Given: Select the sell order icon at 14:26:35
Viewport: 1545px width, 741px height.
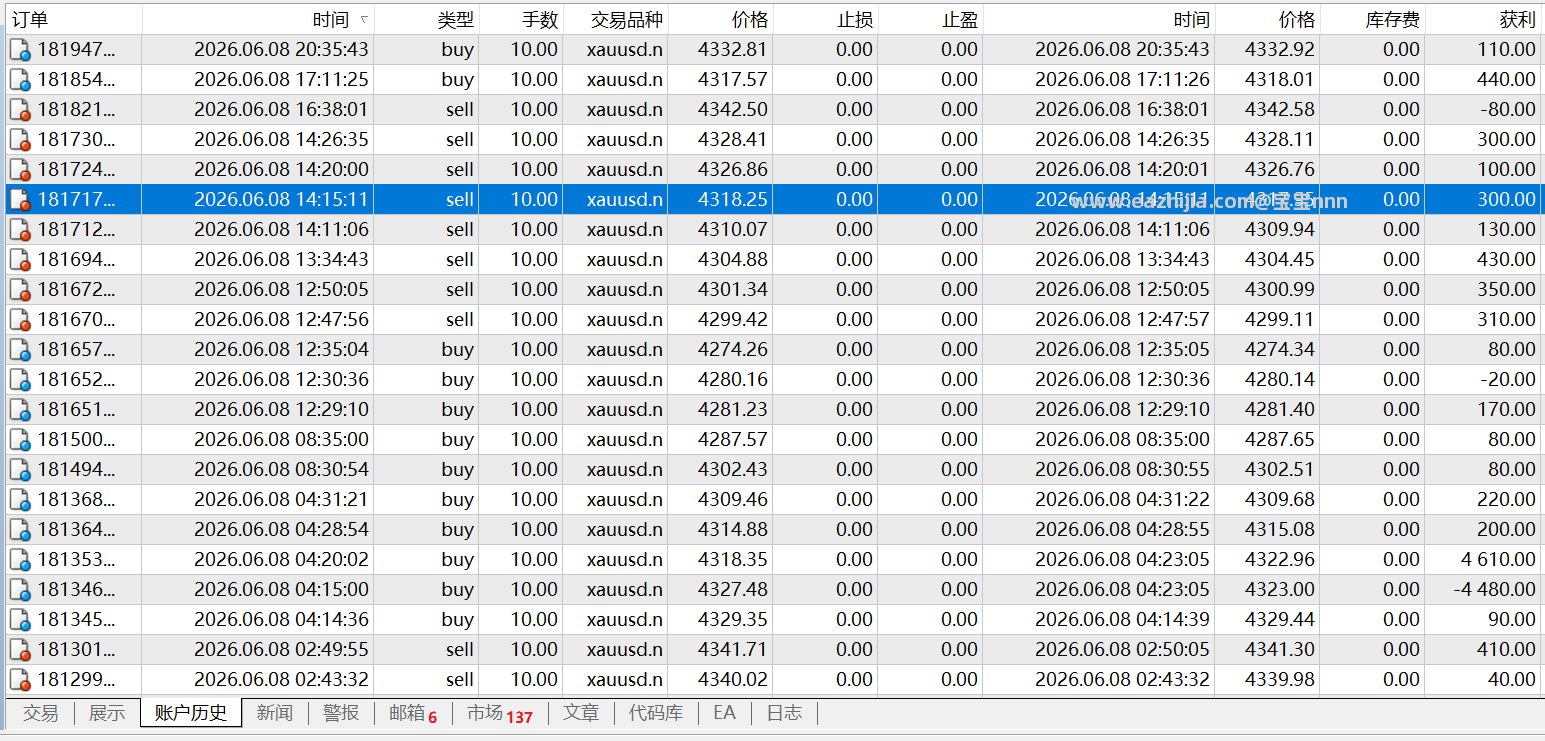Looking at the screenshot, I should [19, 140].
